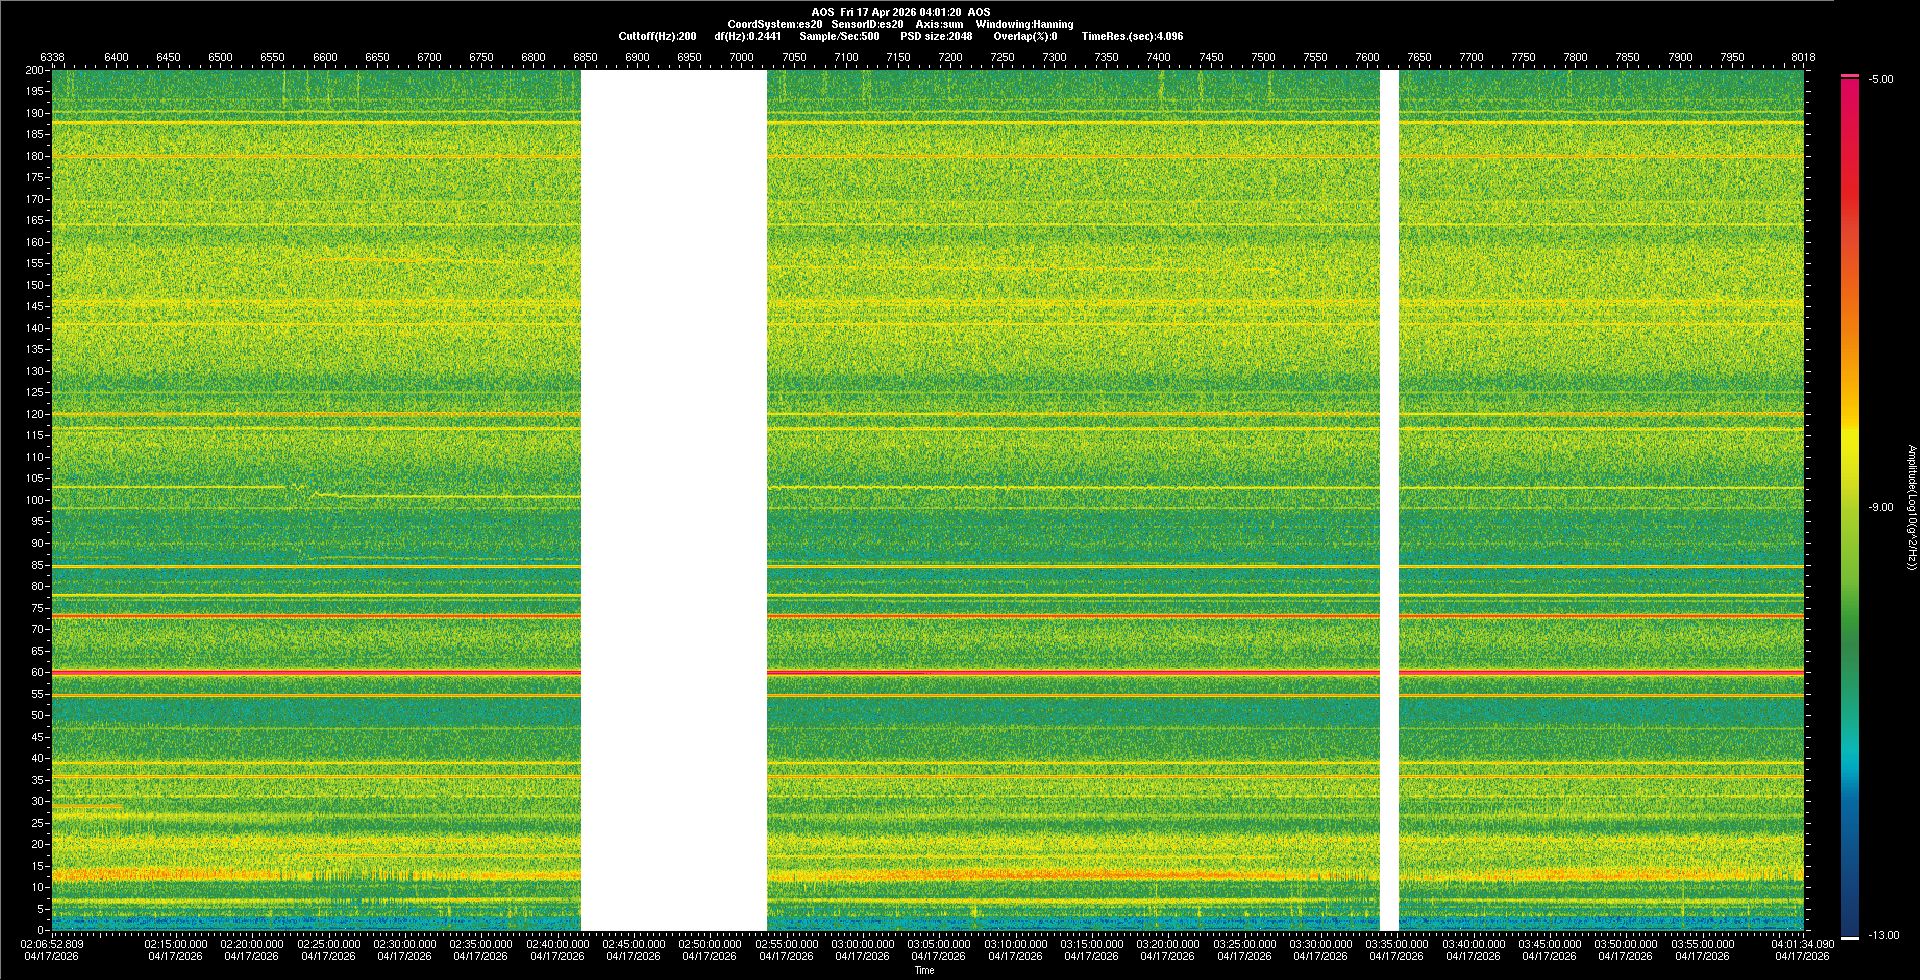Click the PSD size:2048 header text
The image size is (1920, 980).
[x=936, y=36]
